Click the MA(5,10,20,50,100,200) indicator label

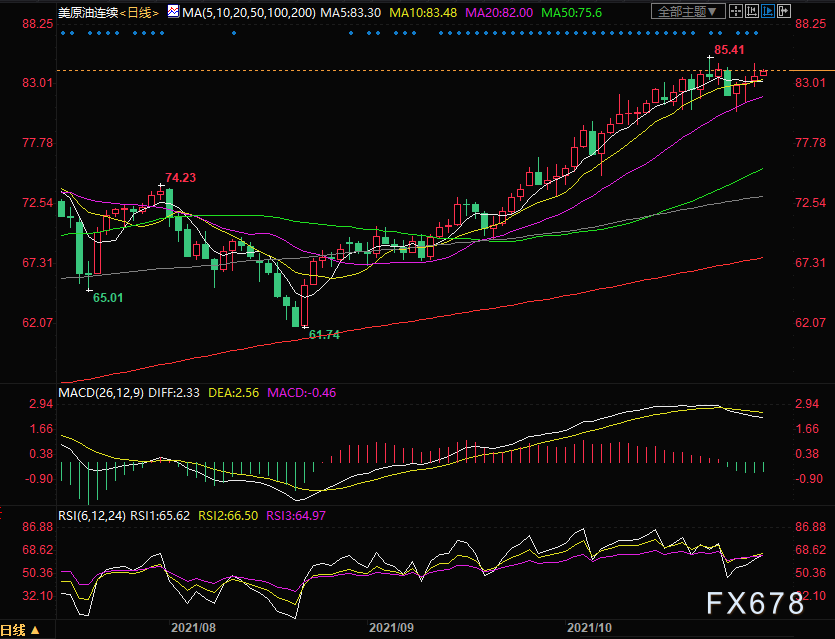pos(249,12)
